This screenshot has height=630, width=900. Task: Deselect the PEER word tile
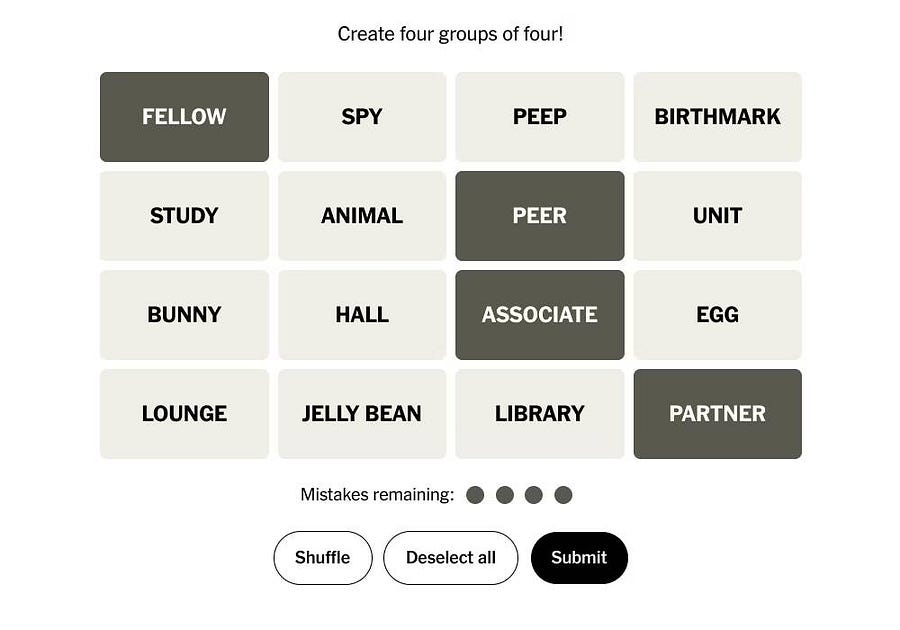[x=540, y=216]
